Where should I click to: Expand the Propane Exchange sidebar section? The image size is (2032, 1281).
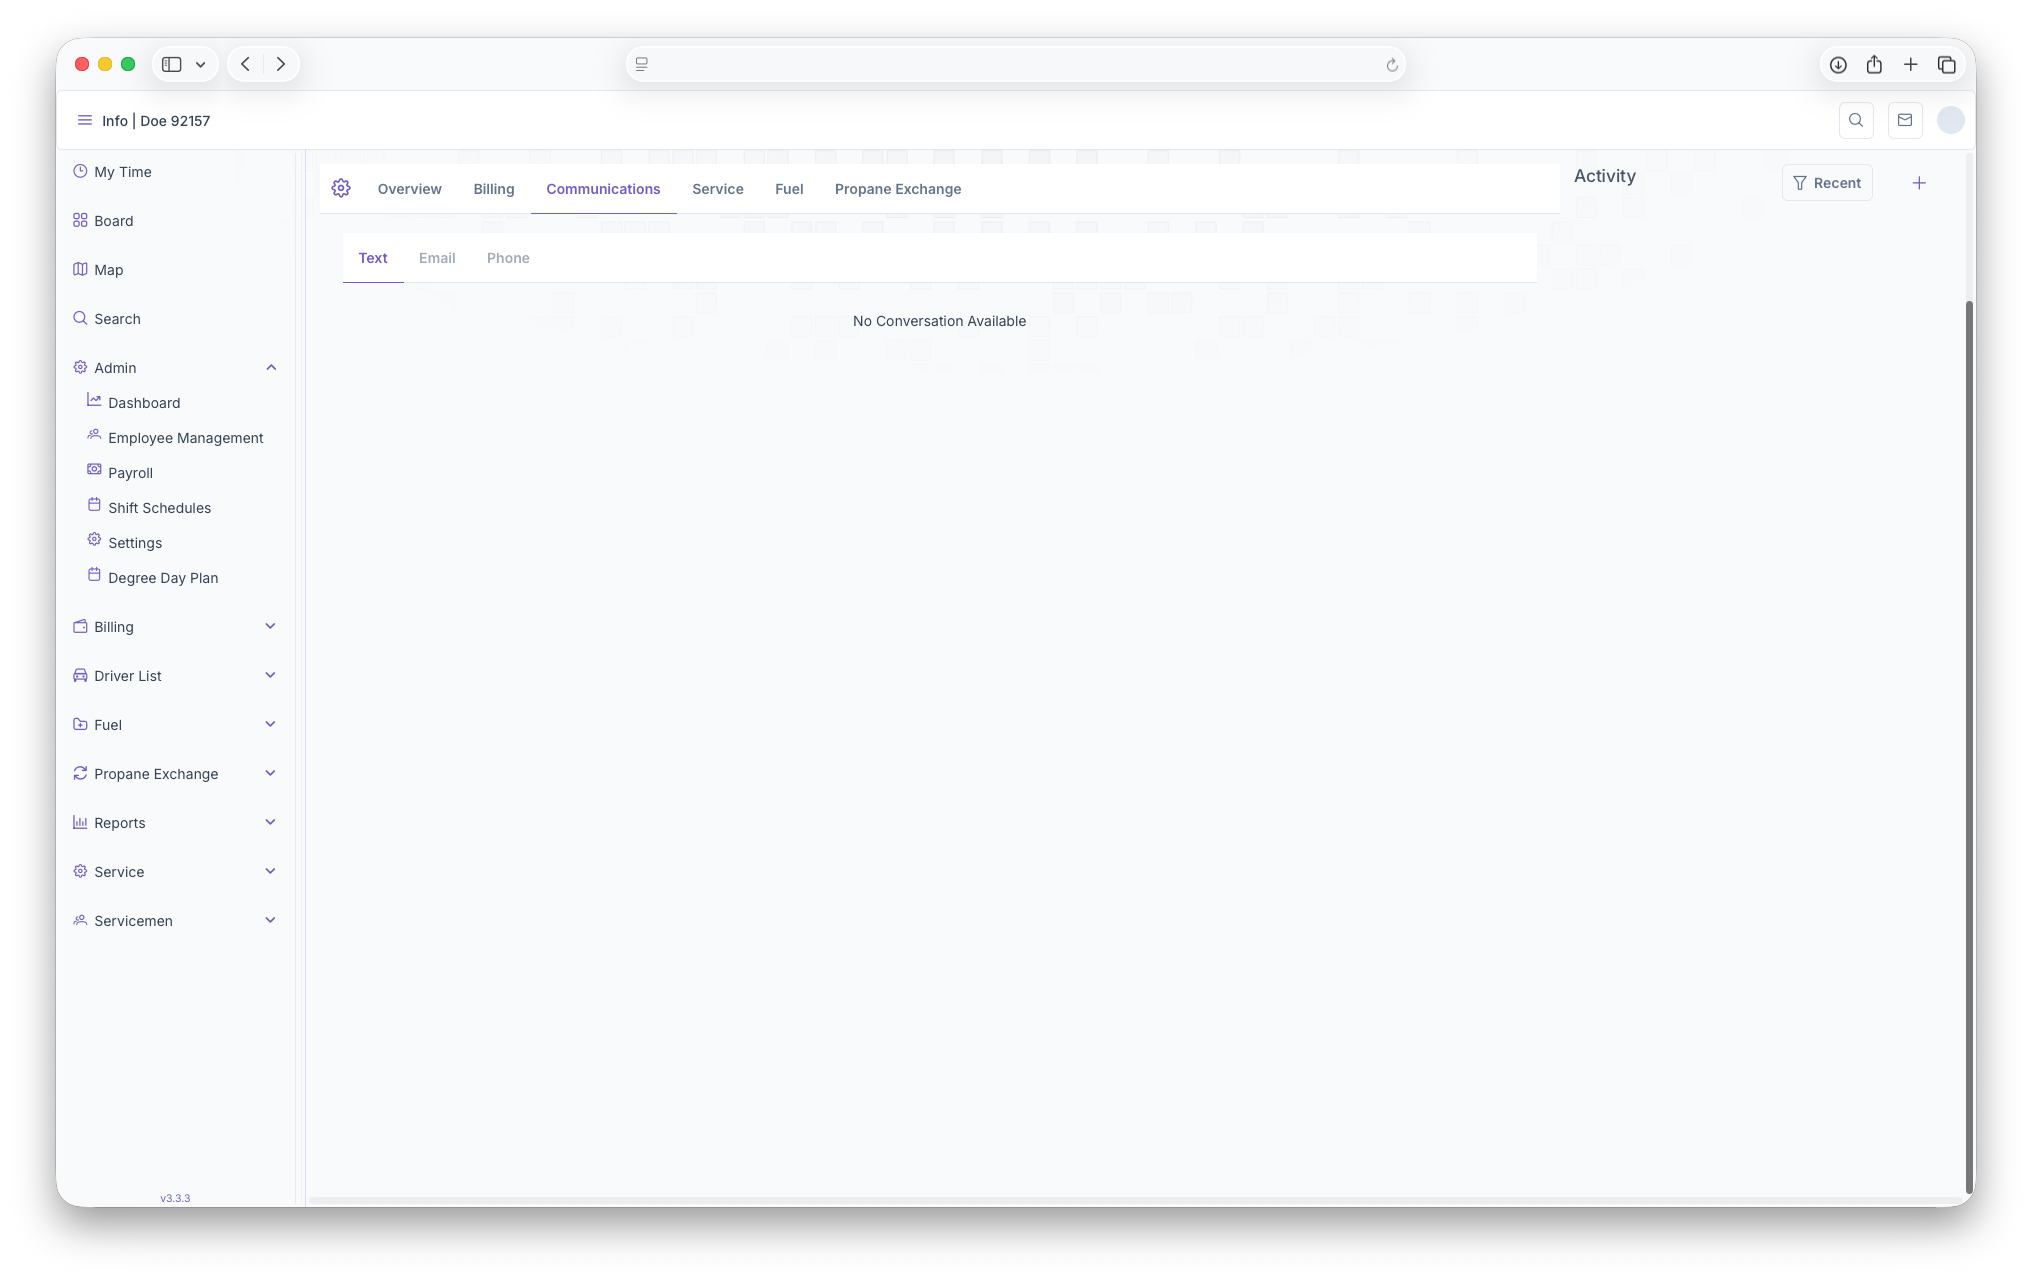click(270, 774)
